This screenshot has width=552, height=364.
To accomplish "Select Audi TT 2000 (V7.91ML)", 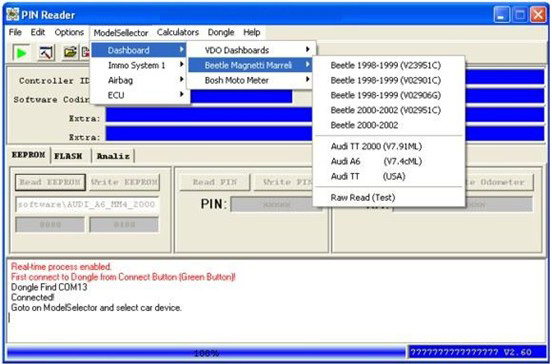I will pyautogui.click(x=389, y=146).
